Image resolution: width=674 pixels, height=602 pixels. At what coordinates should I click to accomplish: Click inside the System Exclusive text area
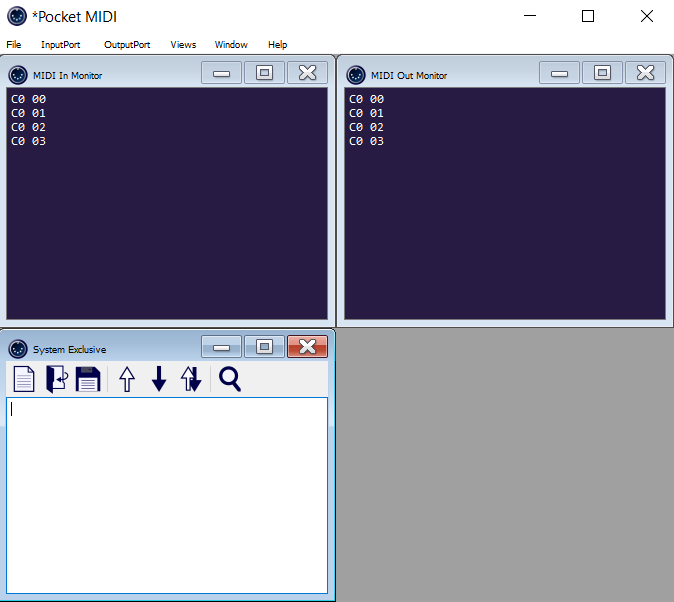tap(167, 495)
